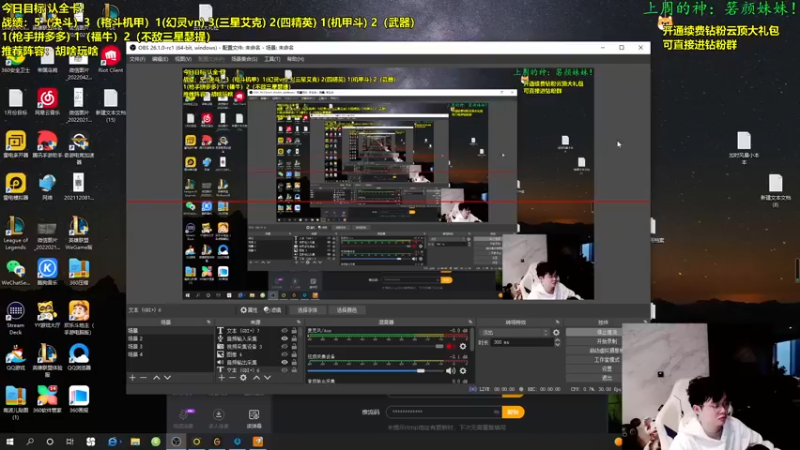Remove selected source with the minus icon

click(x=232, y=378)
